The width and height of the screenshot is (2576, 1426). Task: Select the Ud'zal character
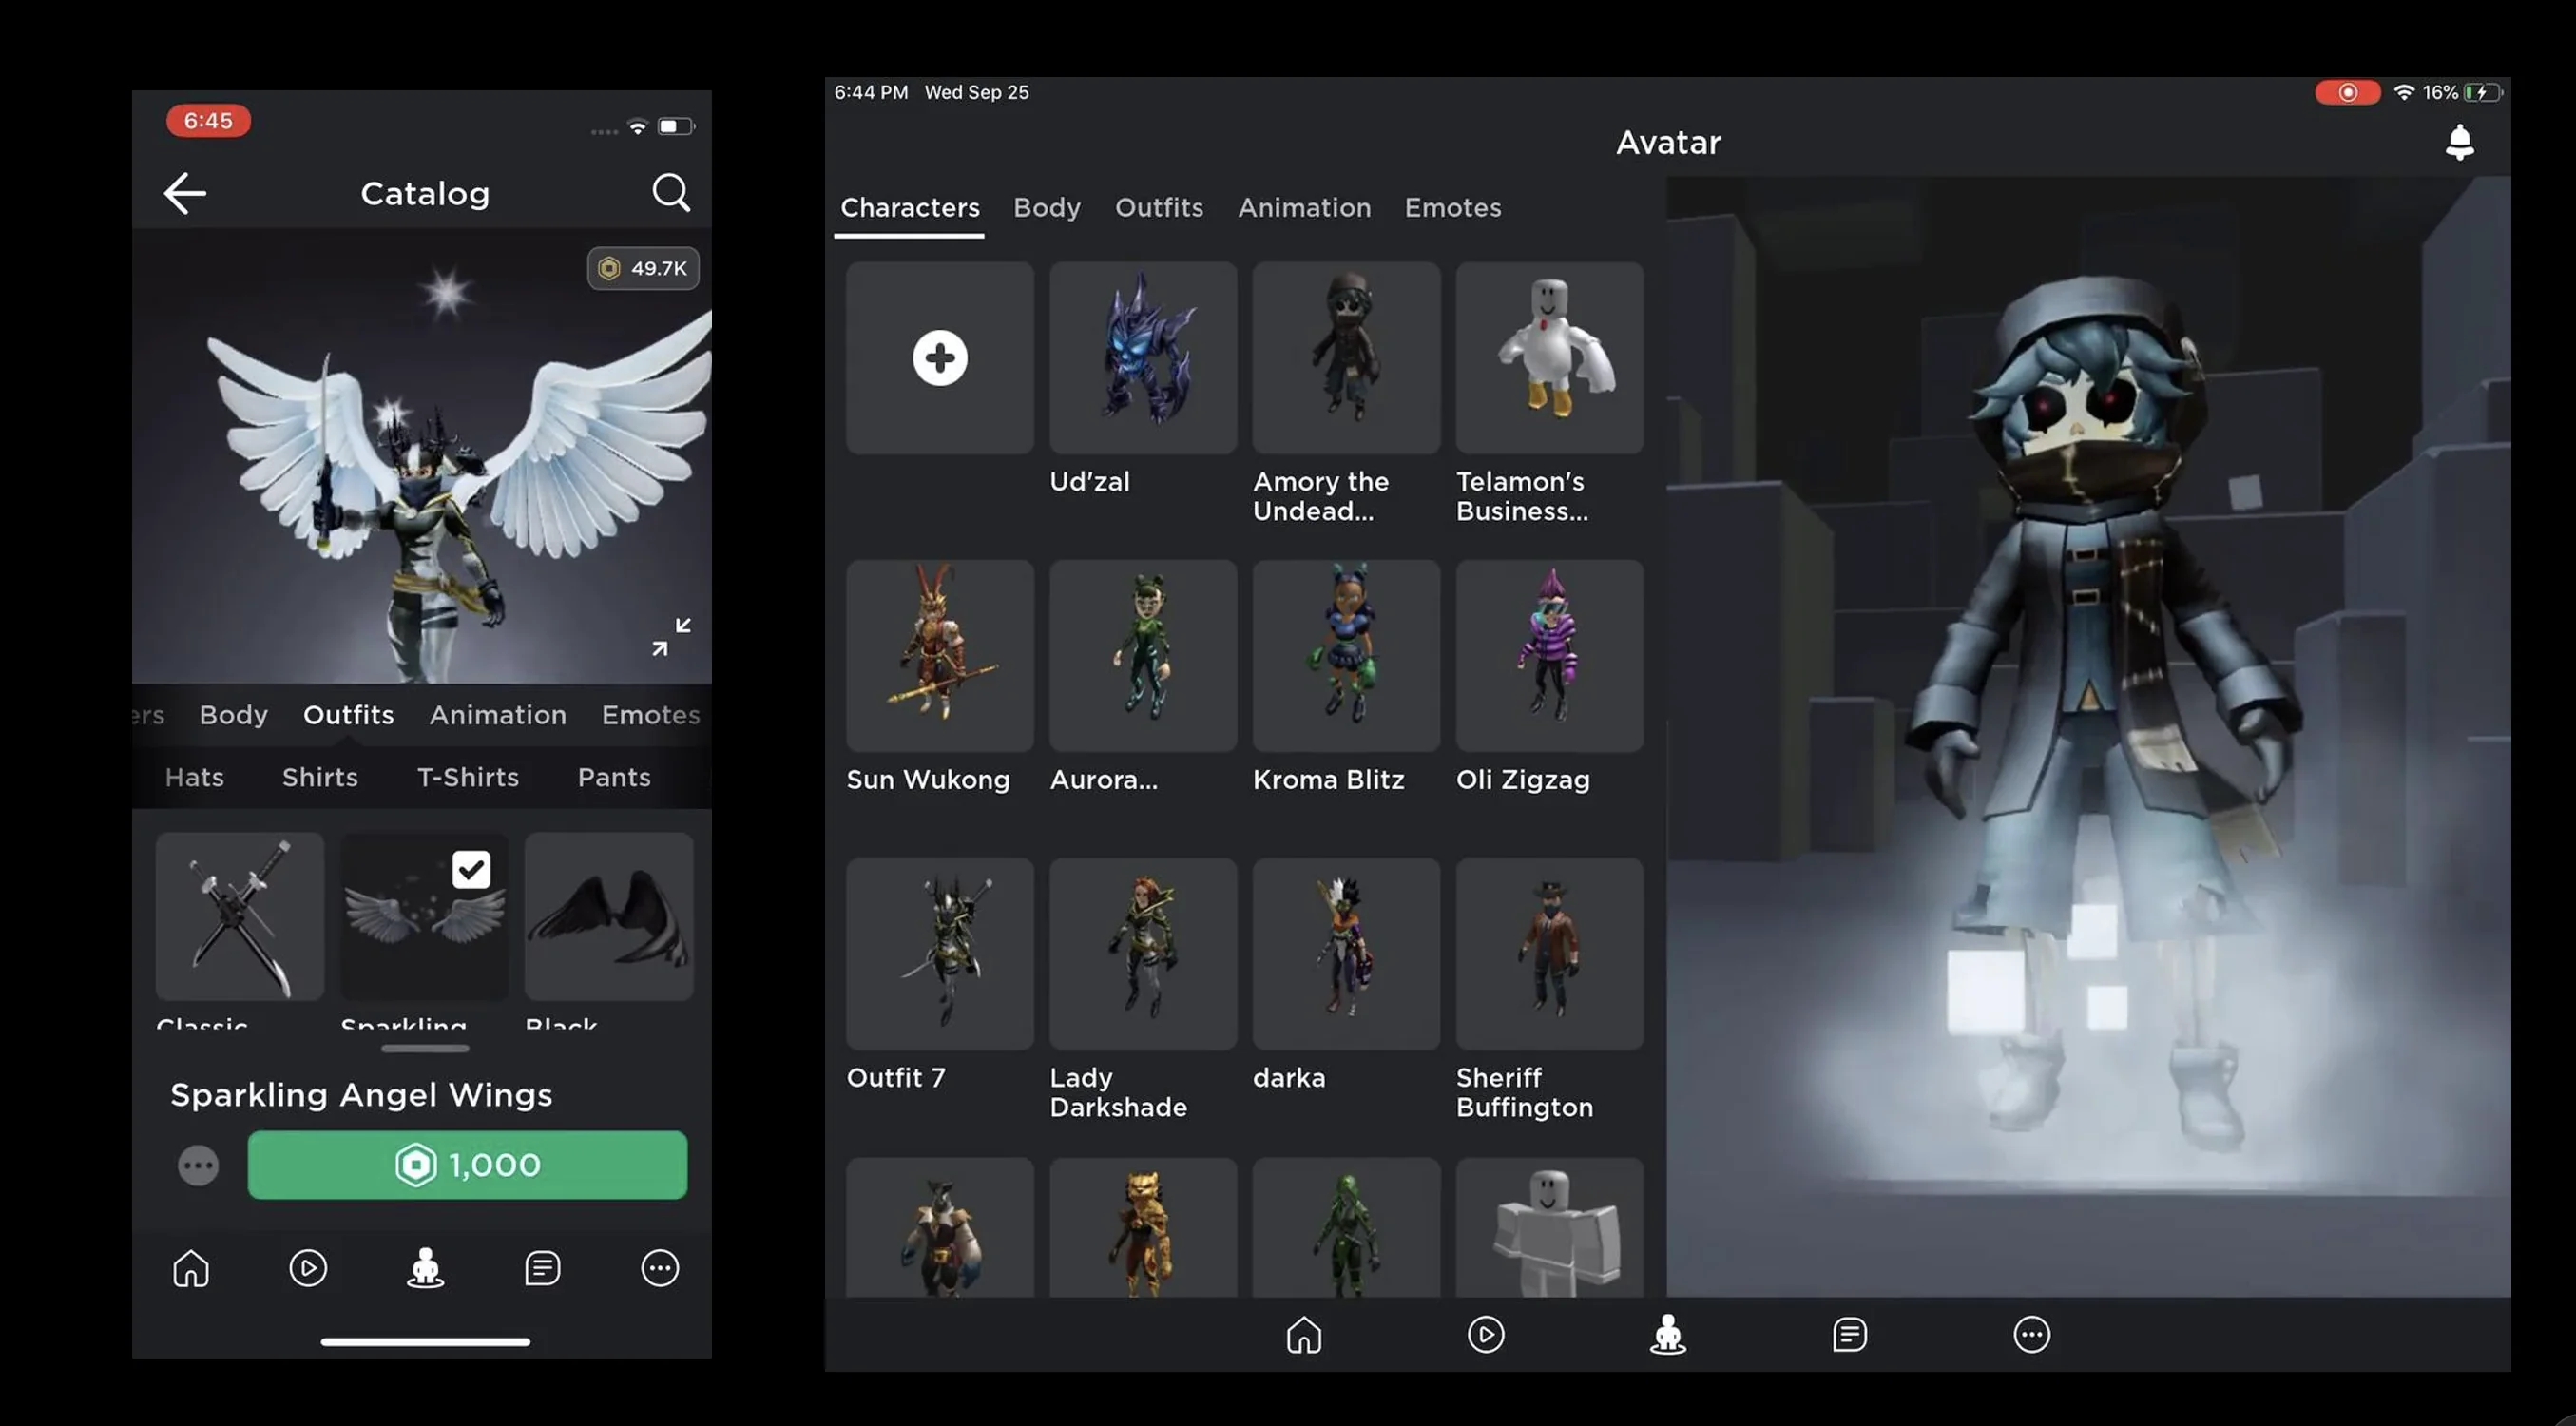coord(1143,357)
